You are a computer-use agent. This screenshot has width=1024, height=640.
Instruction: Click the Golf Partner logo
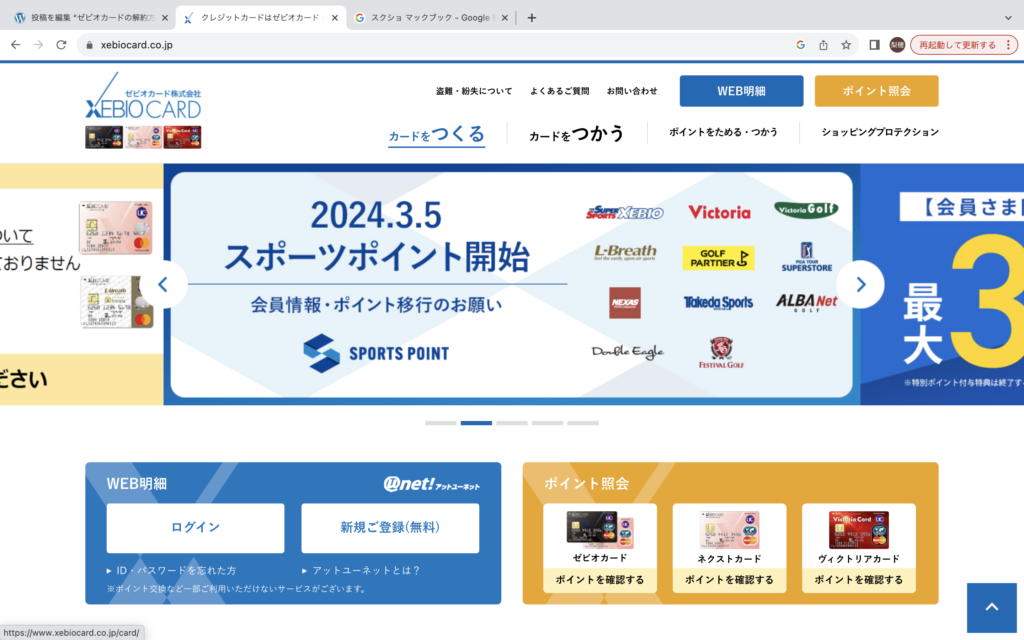tap(718, 258)
